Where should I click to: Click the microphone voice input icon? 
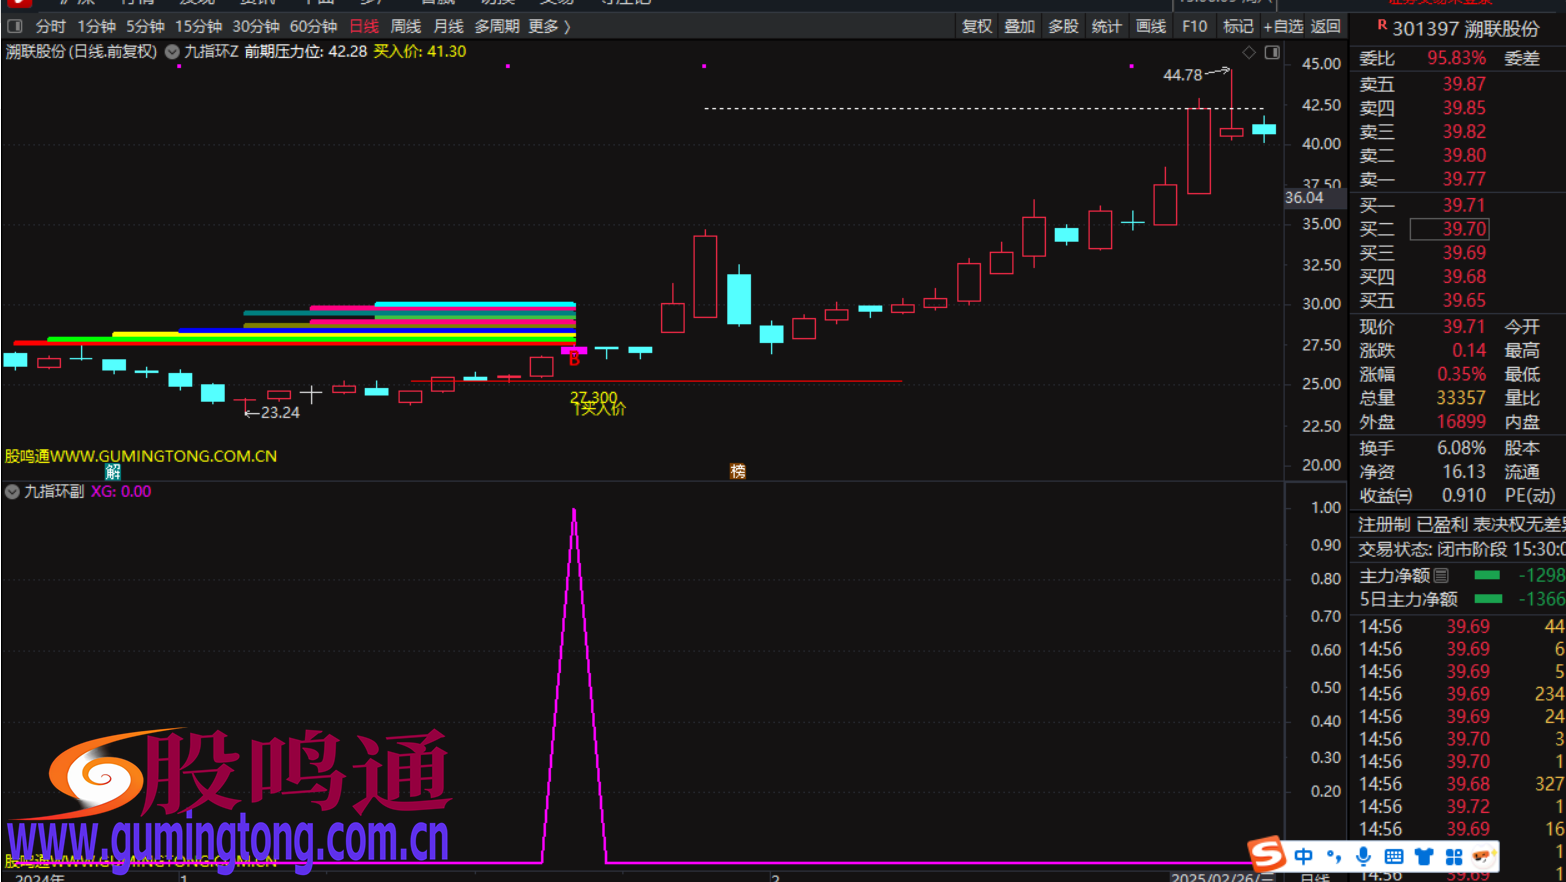1363,856
